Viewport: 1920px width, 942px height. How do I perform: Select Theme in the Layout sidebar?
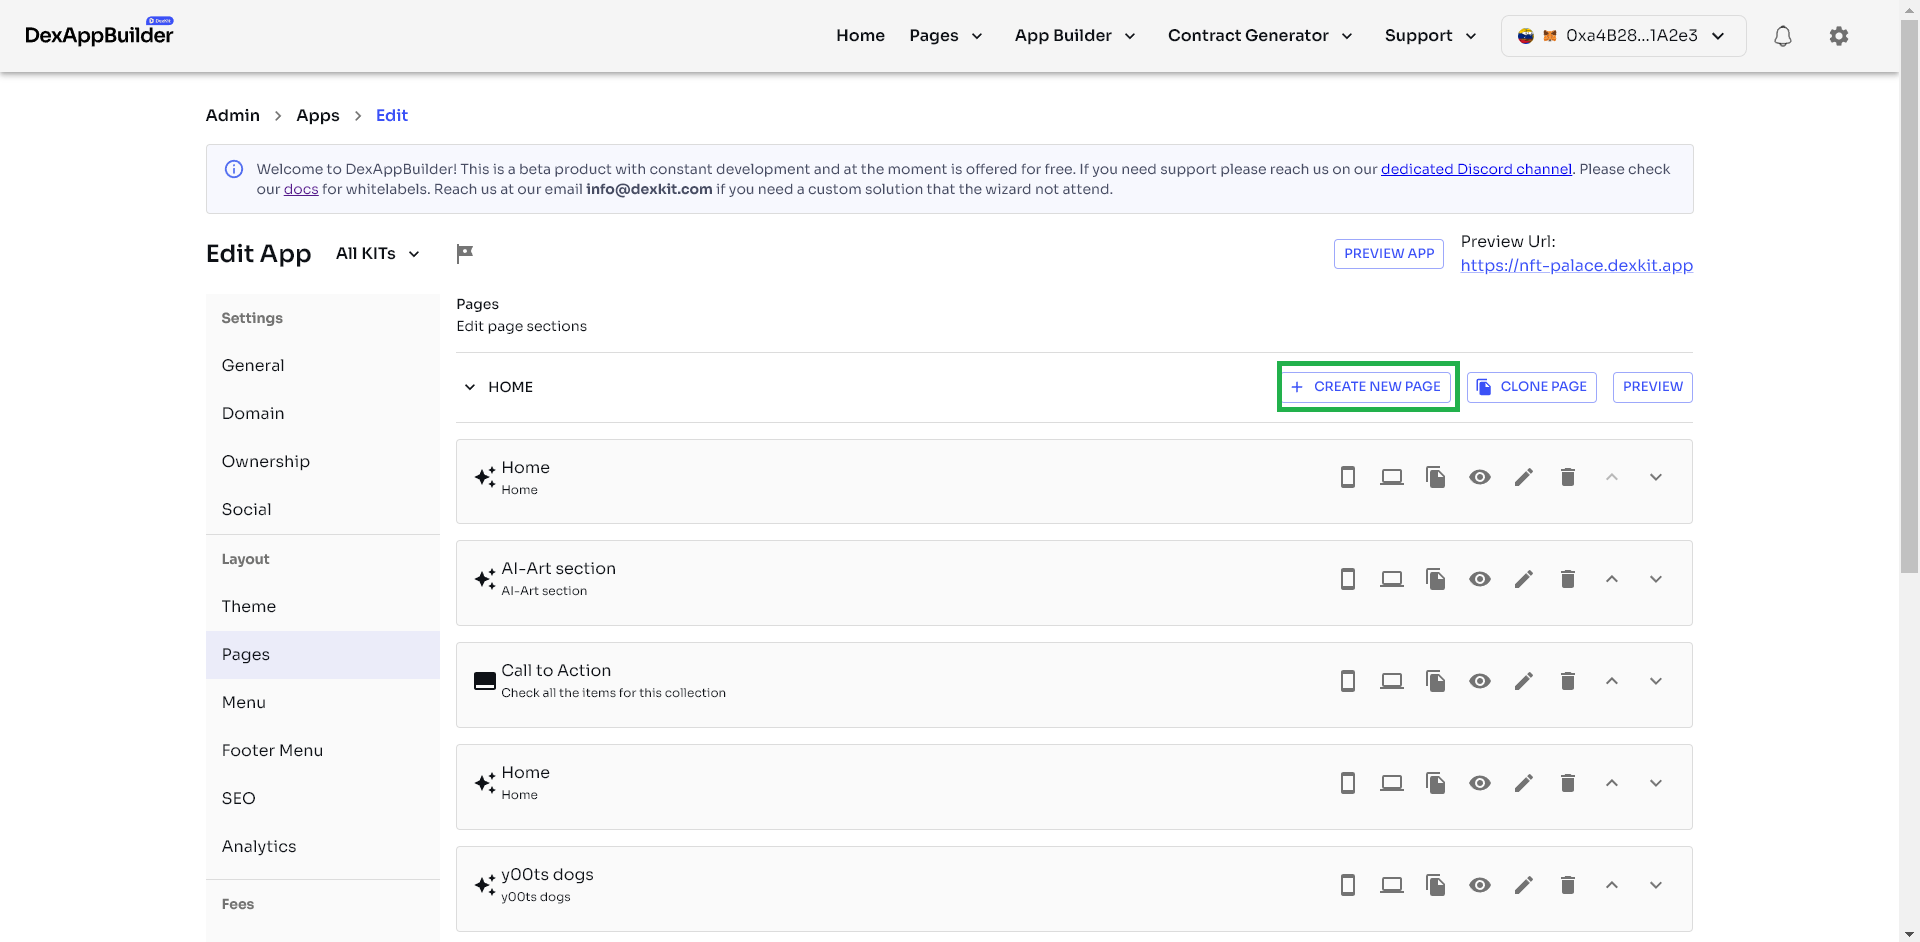249,606
